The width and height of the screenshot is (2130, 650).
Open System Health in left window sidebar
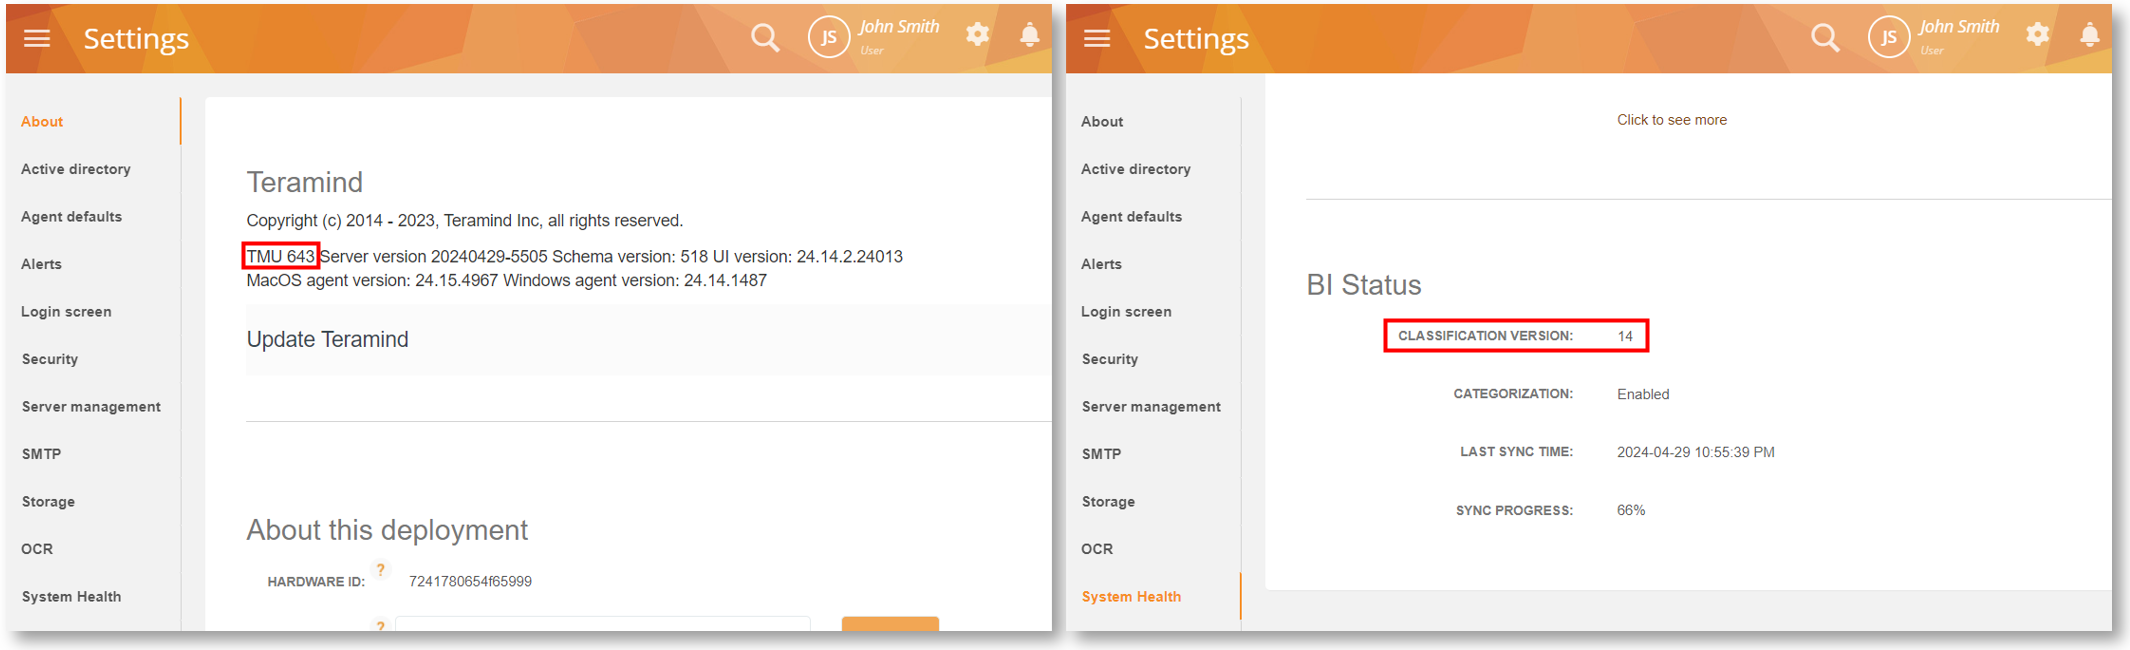pyautogui.click(x=71, y=596)
